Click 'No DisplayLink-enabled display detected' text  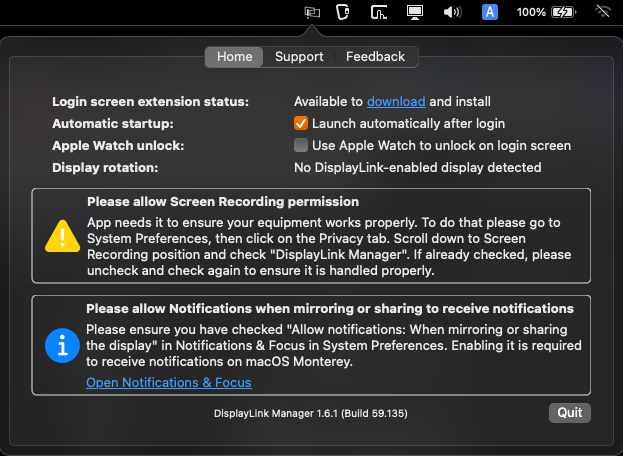(418, 168)
